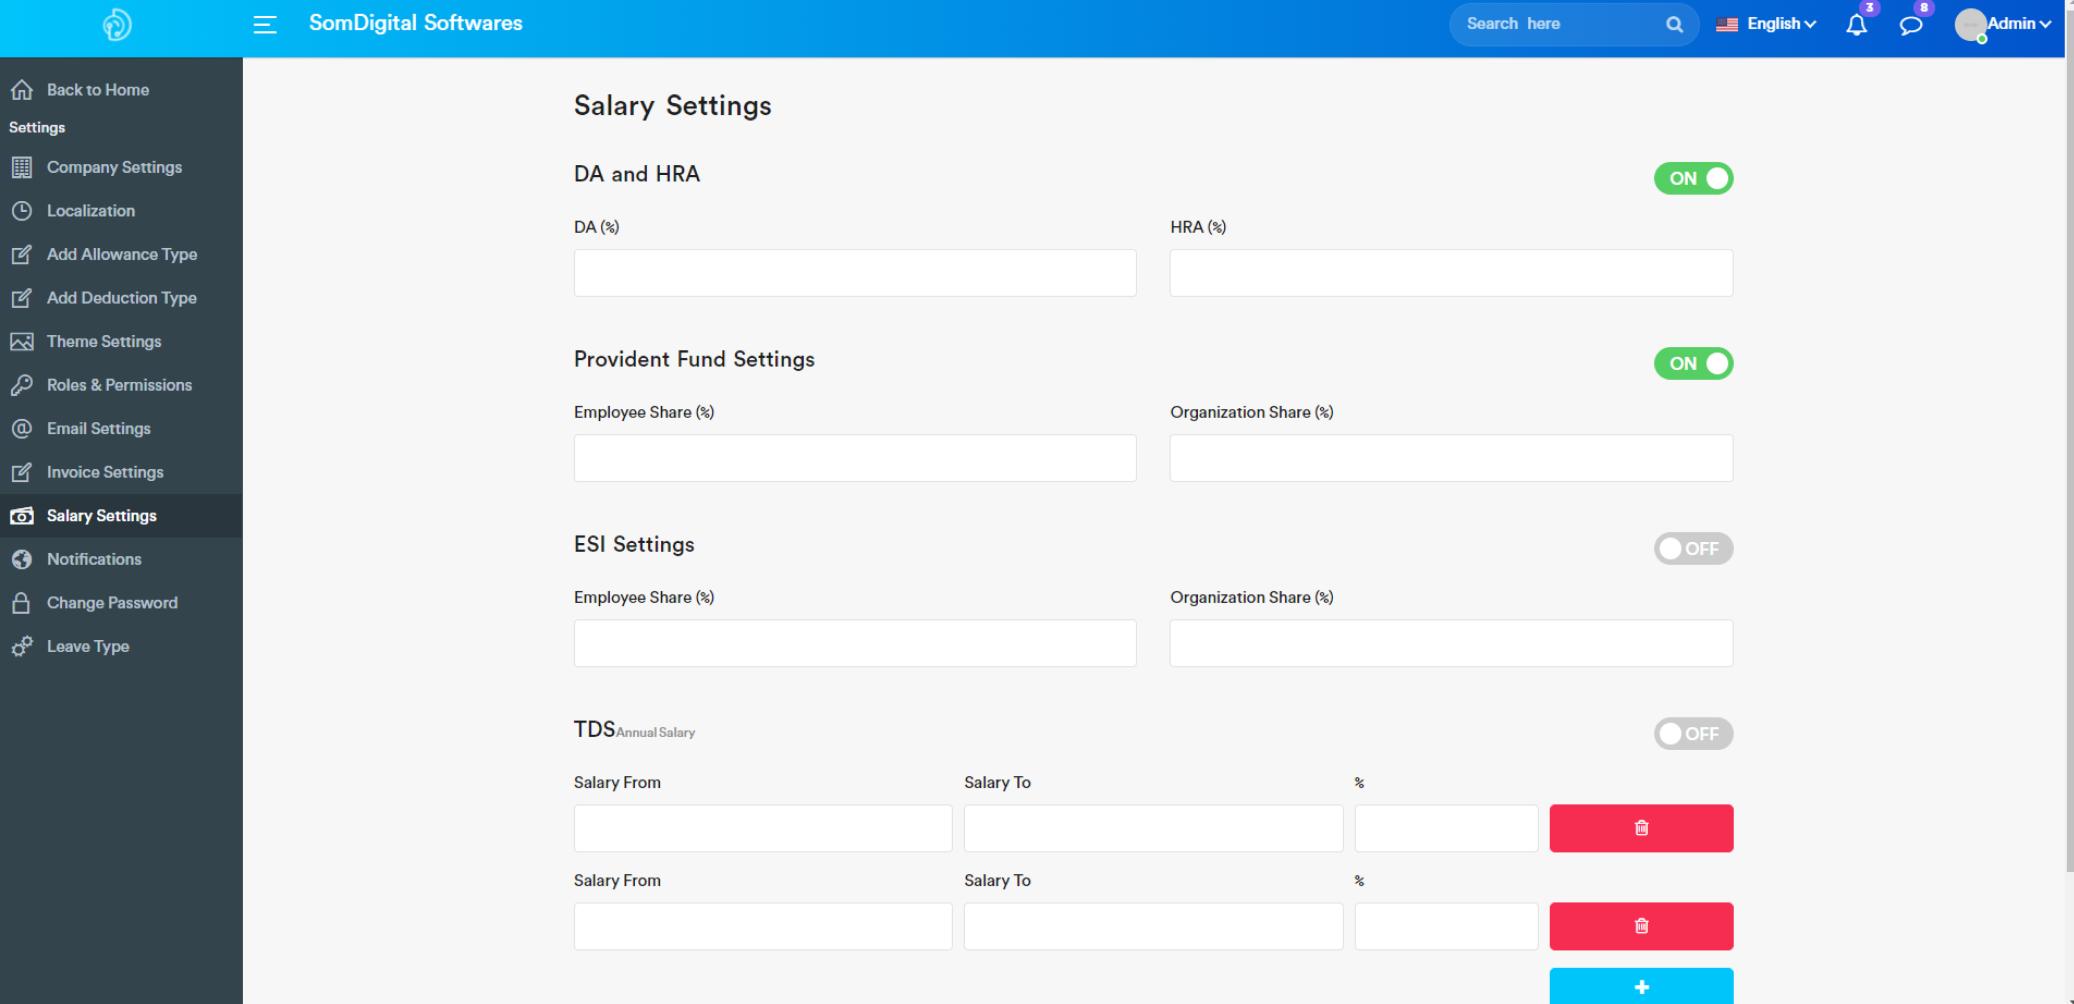Focus the DA (%) input field

[854, 273]
